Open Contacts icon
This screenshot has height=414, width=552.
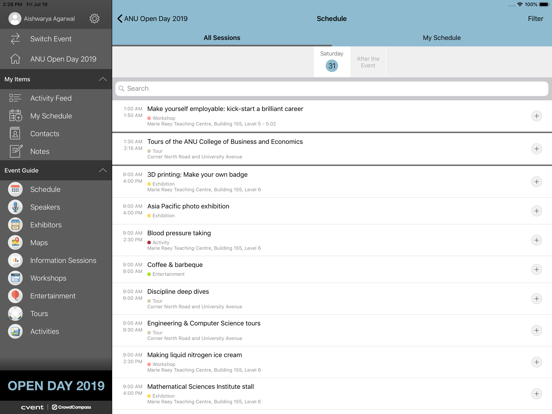point(15,133)
